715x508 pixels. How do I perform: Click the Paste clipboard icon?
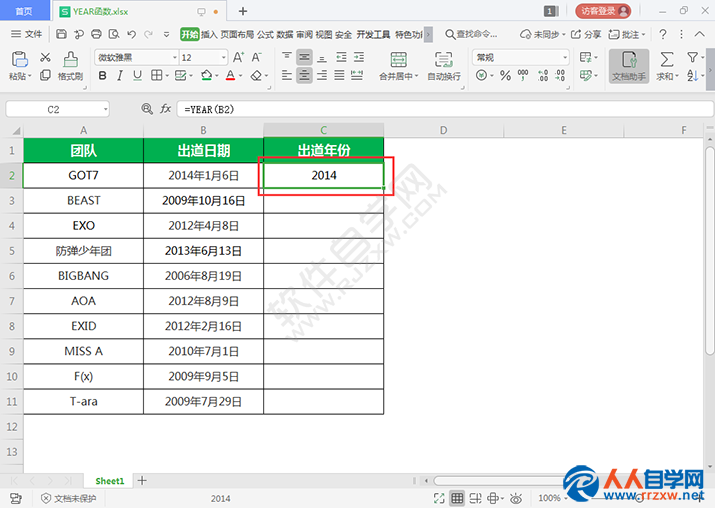[20, 60]
